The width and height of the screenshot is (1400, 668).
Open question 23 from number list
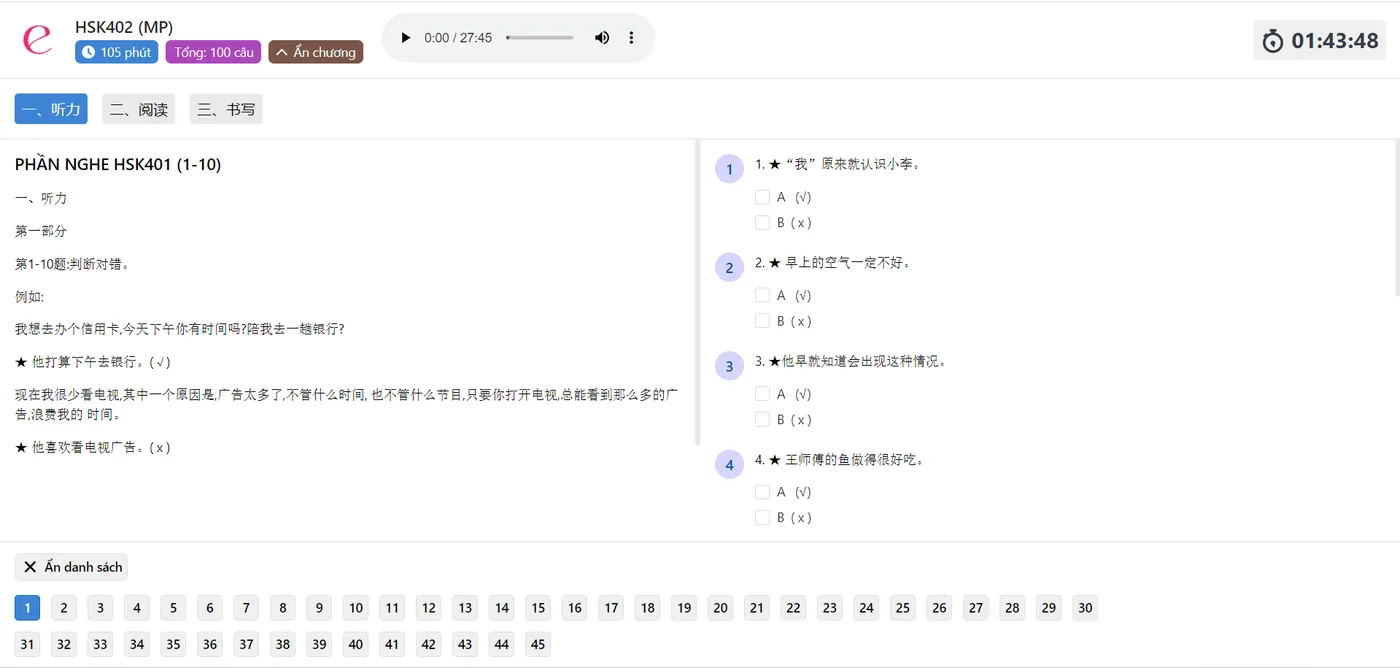pos(830,608)
